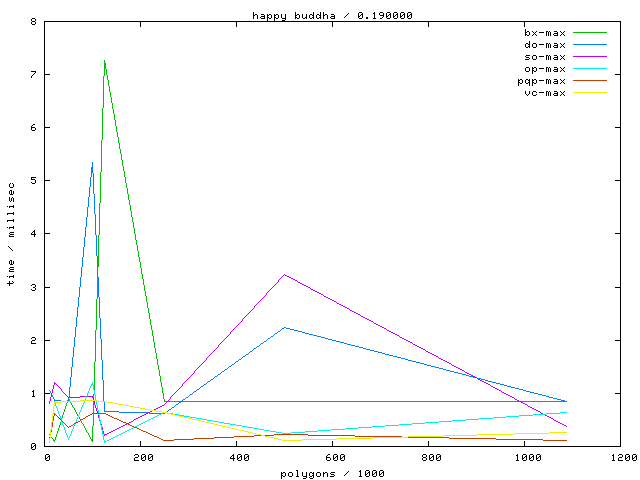The image size is (640, 480).
Task: Click the blue do-max legend line sample
Action: point(590,45)
